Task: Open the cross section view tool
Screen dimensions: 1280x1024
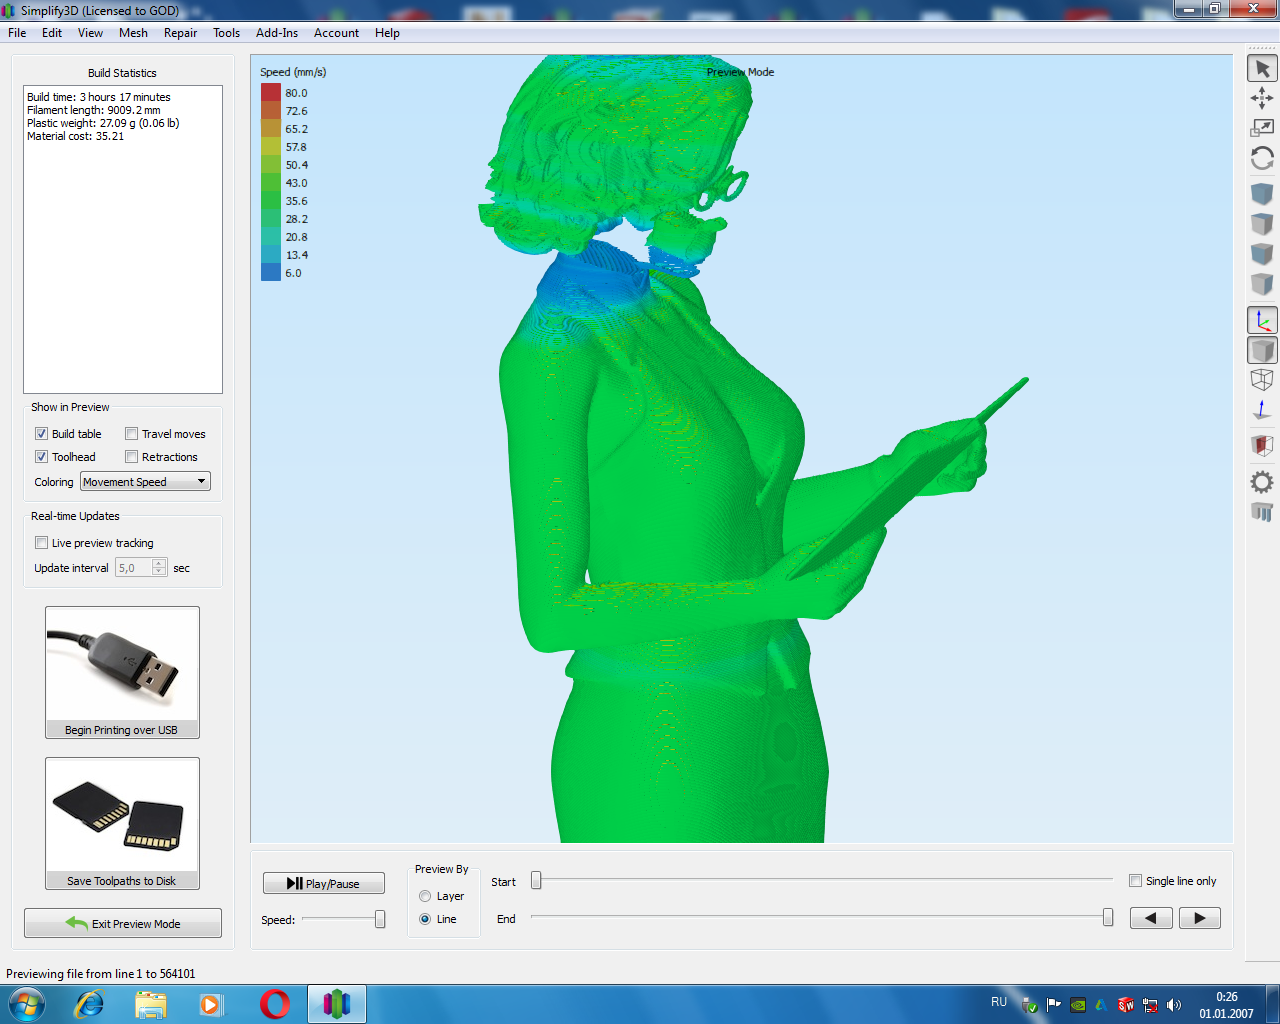Action: [x=1262, y=445]
